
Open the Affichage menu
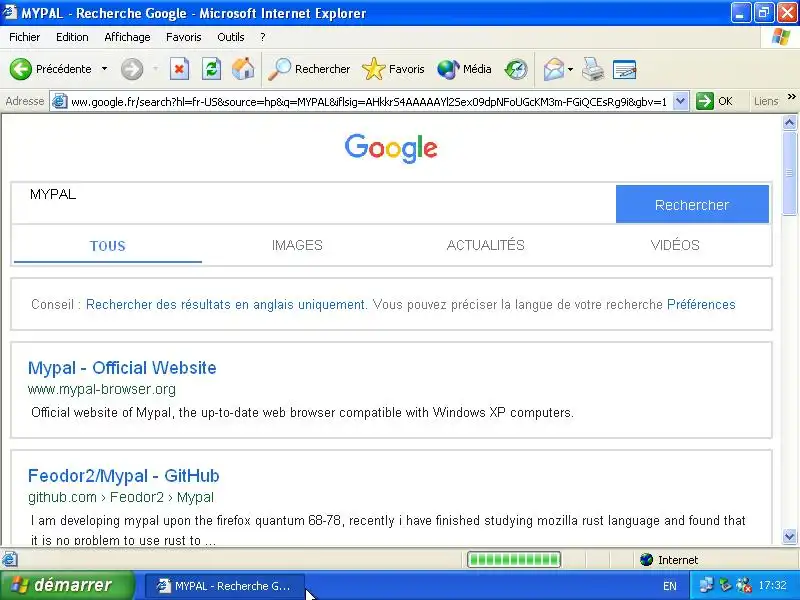pos(127,37)
